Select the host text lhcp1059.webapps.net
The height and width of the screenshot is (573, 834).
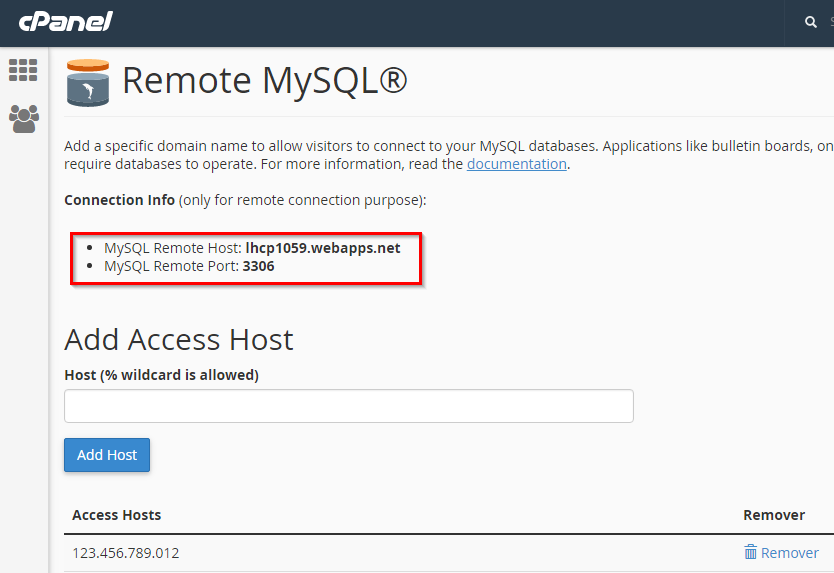click(x=323, y=248)
